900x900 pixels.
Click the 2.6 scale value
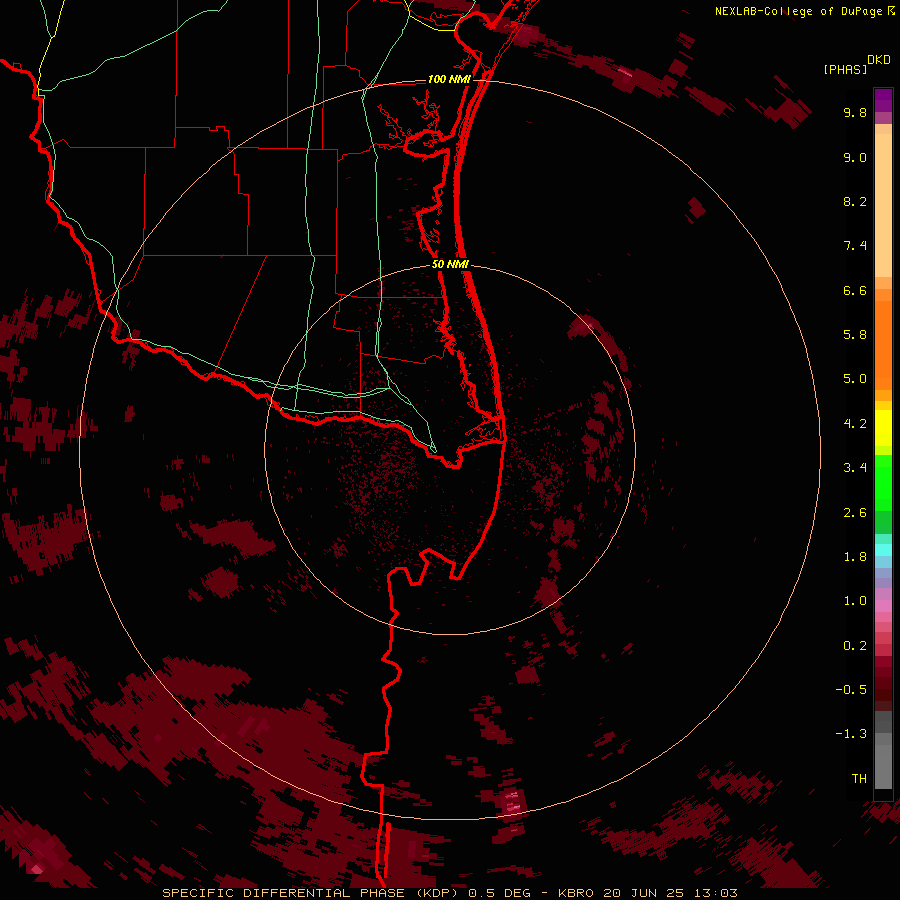pyautogui.click(x=855, y=513)
